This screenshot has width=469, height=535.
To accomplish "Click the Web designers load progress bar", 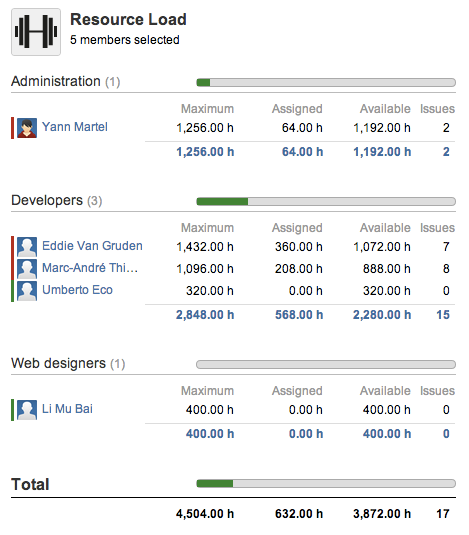I will tap(326, 364).
